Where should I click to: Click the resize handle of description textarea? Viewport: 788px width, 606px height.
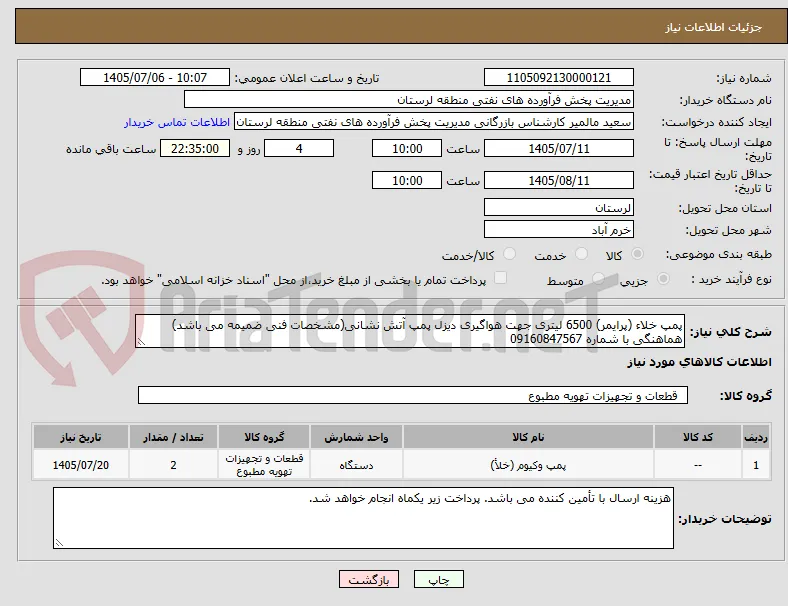pyautogui.click(x=141, y=342)
